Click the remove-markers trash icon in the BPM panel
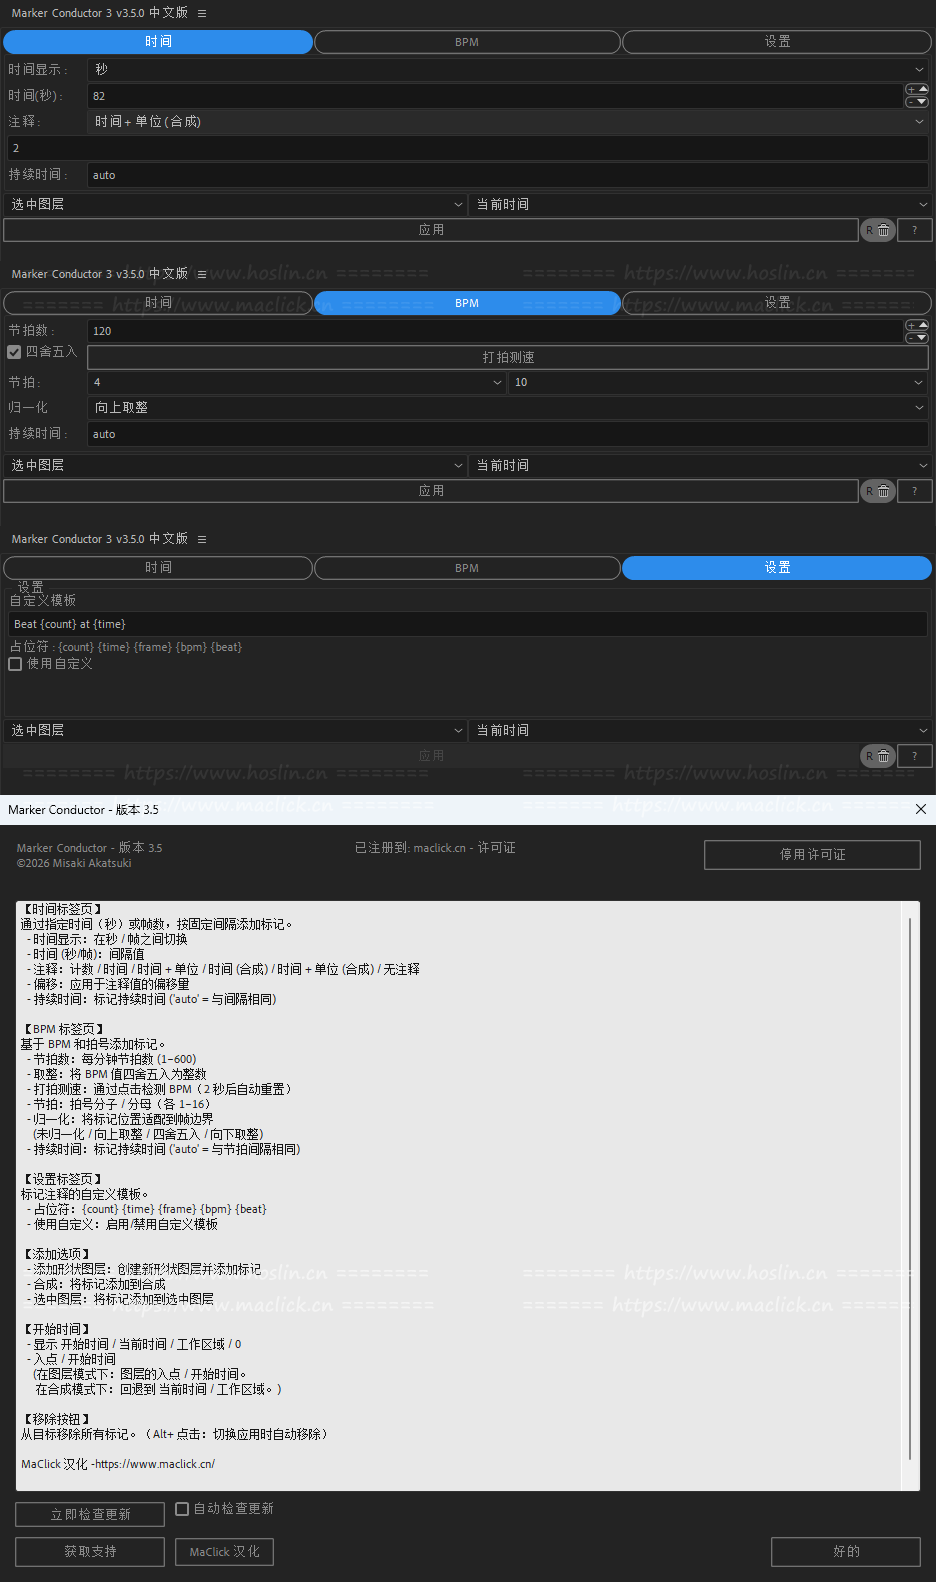936x1582 pixels. [x=883, y=491]
